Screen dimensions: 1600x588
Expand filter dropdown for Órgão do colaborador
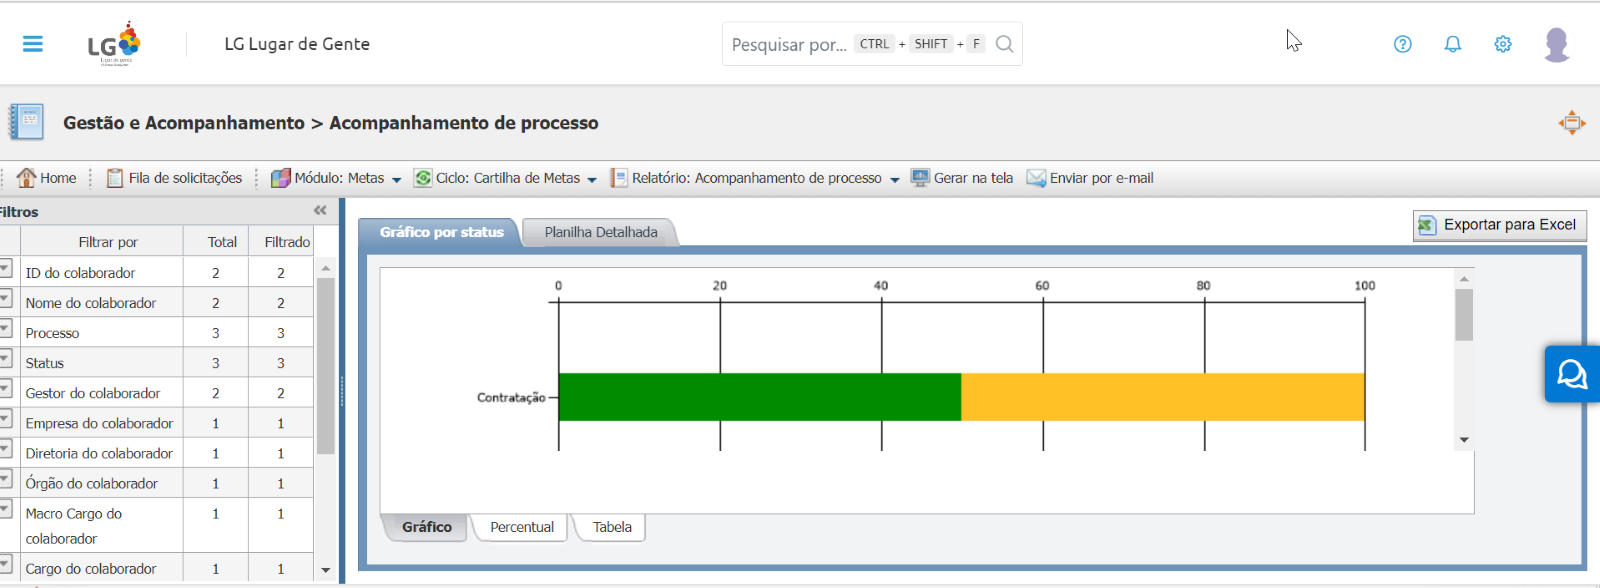pos(5,479)
